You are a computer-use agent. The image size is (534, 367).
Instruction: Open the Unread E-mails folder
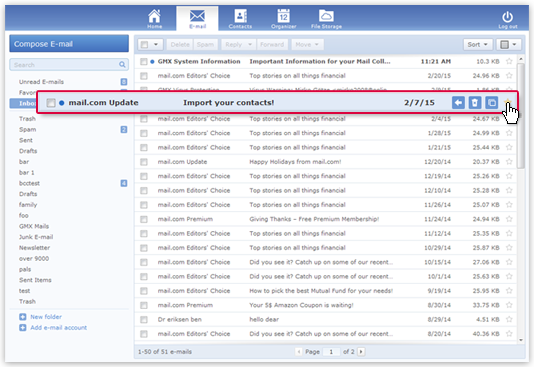tap(41, 82)
